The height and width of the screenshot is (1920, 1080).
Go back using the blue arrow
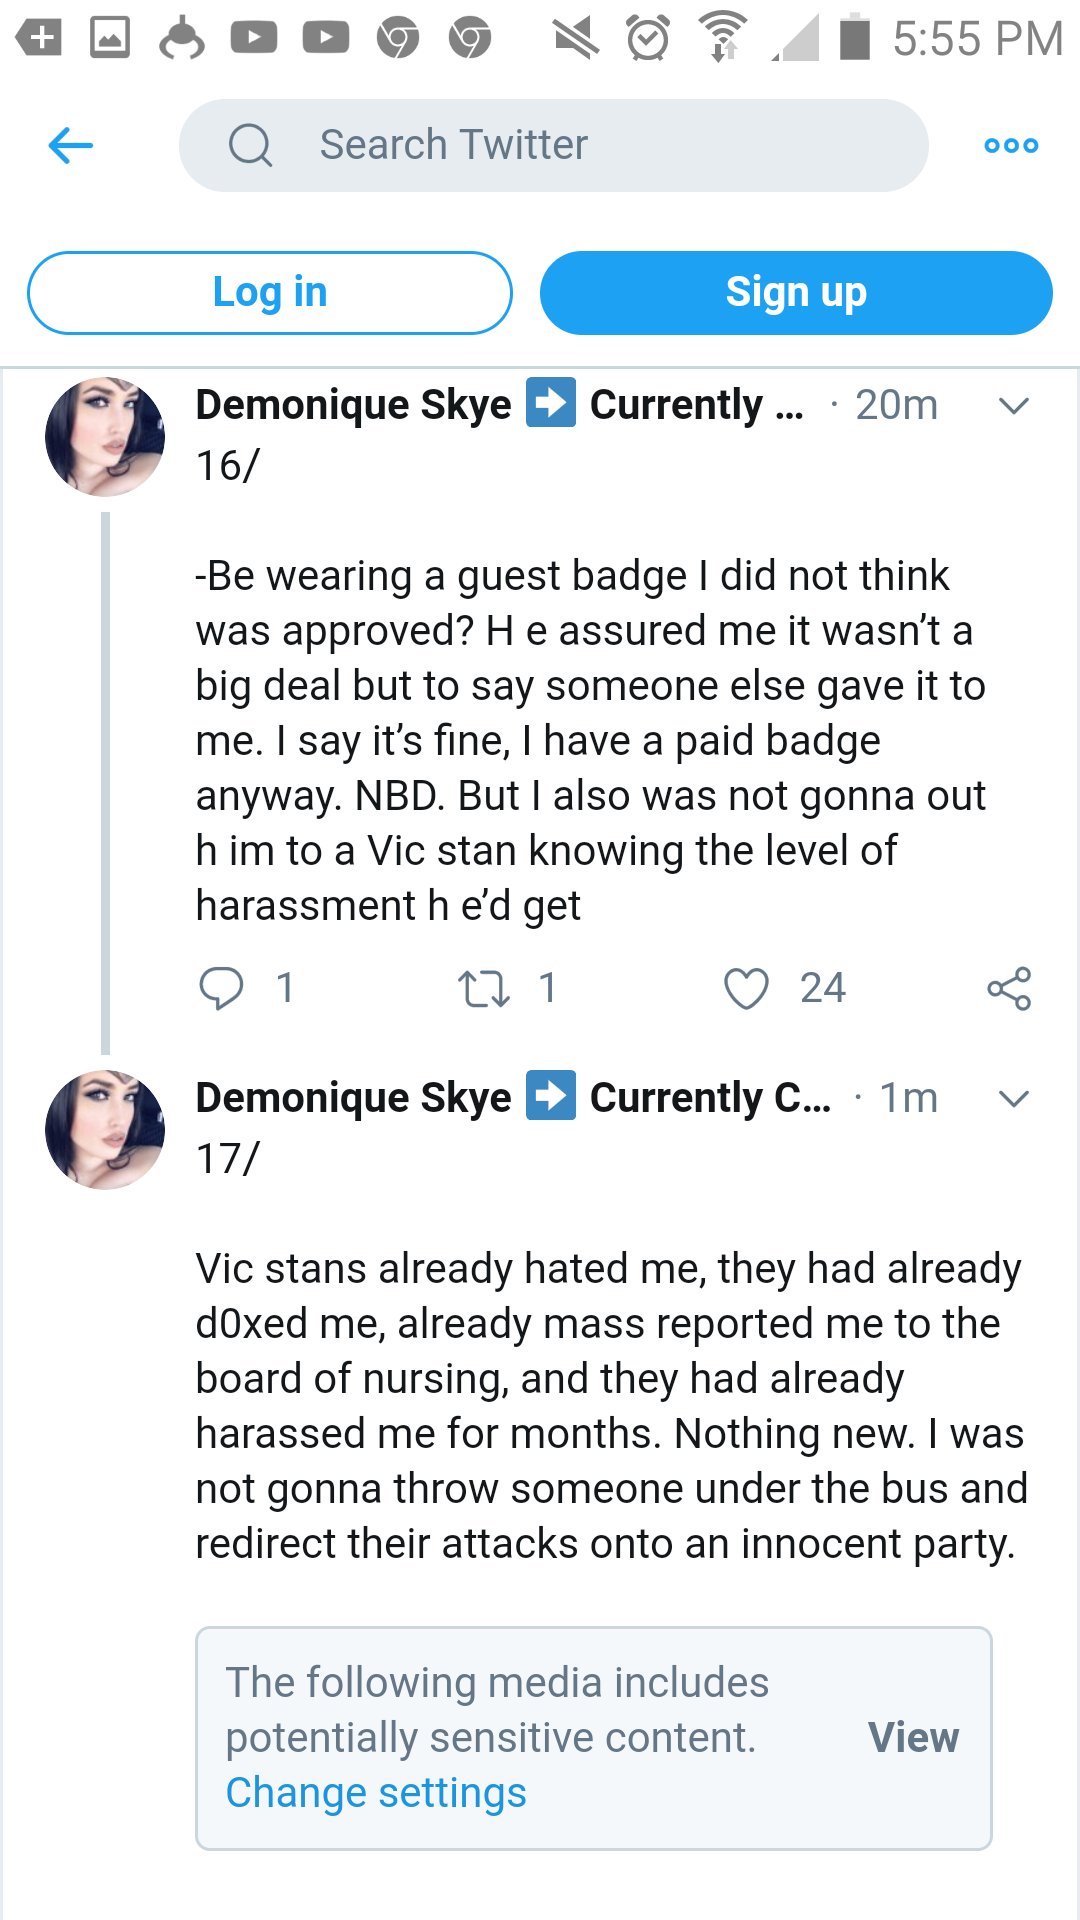click(x=70, y=146)
